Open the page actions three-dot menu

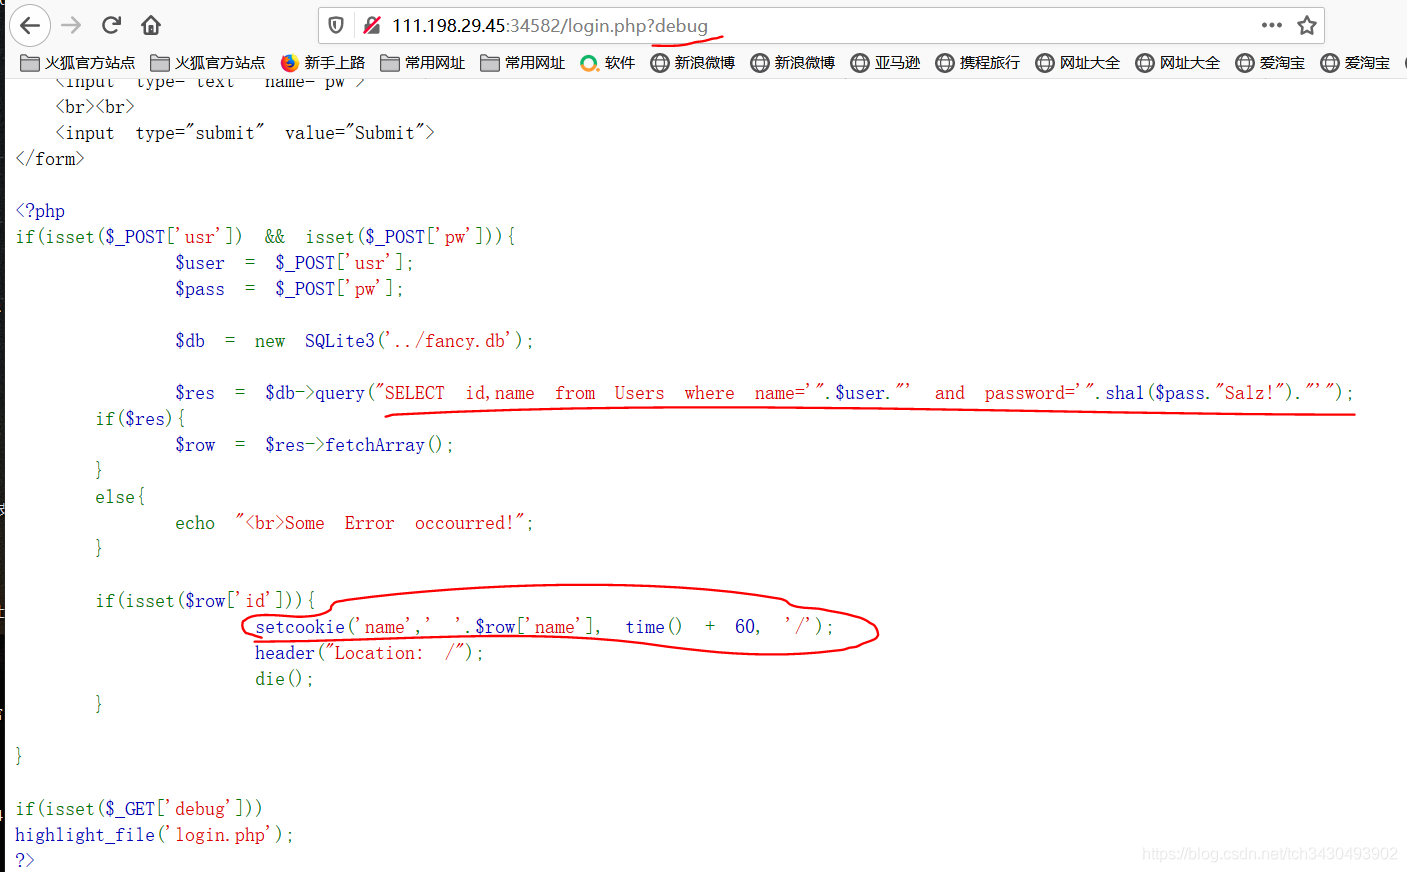tap(1272, 25)
